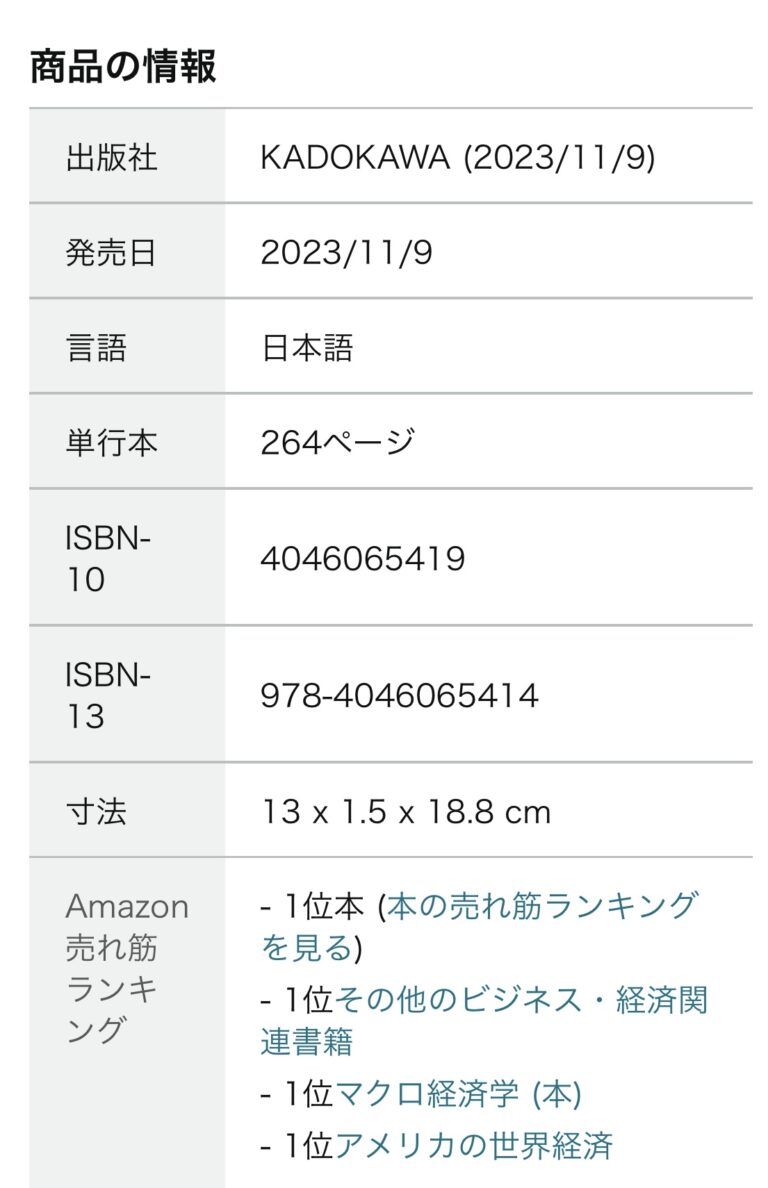The width and height of the screenshot is (768, 1188).
Task: Click the 言語 row label
Action: (x=96, y=348)
